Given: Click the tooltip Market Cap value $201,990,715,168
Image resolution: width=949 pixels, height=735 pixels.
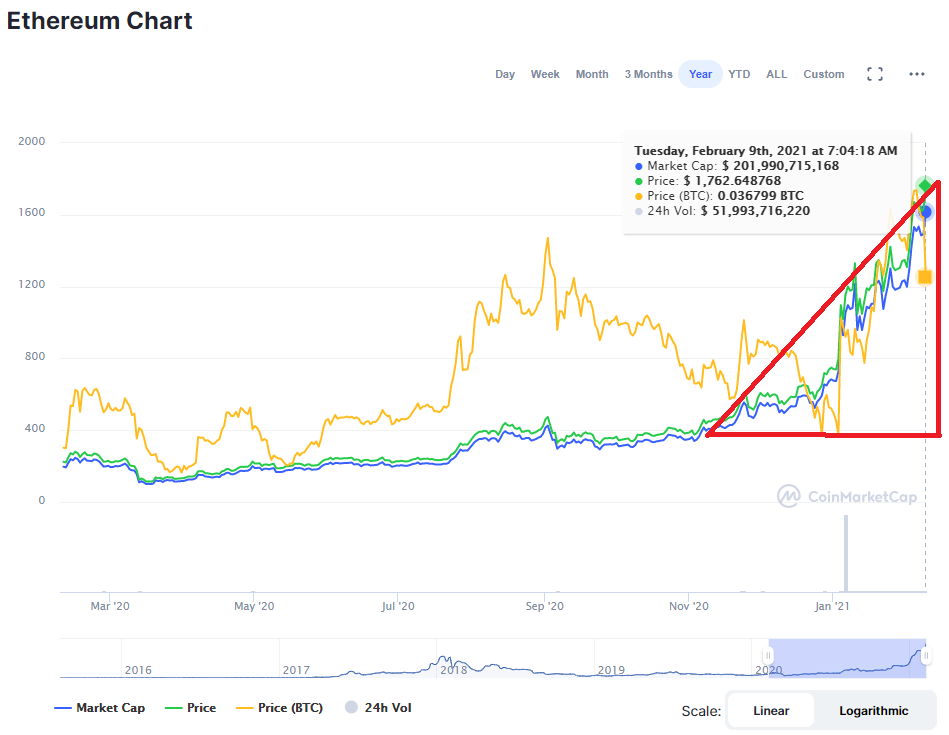Looking at the screenshot, I should 780,166.
